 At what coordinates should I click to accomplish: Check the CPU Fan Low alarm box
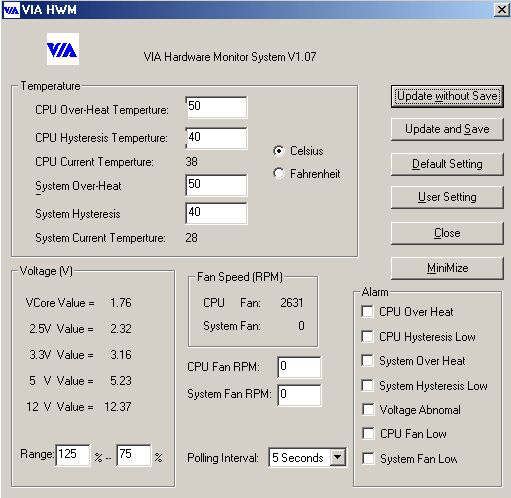(x=368, y=434)
